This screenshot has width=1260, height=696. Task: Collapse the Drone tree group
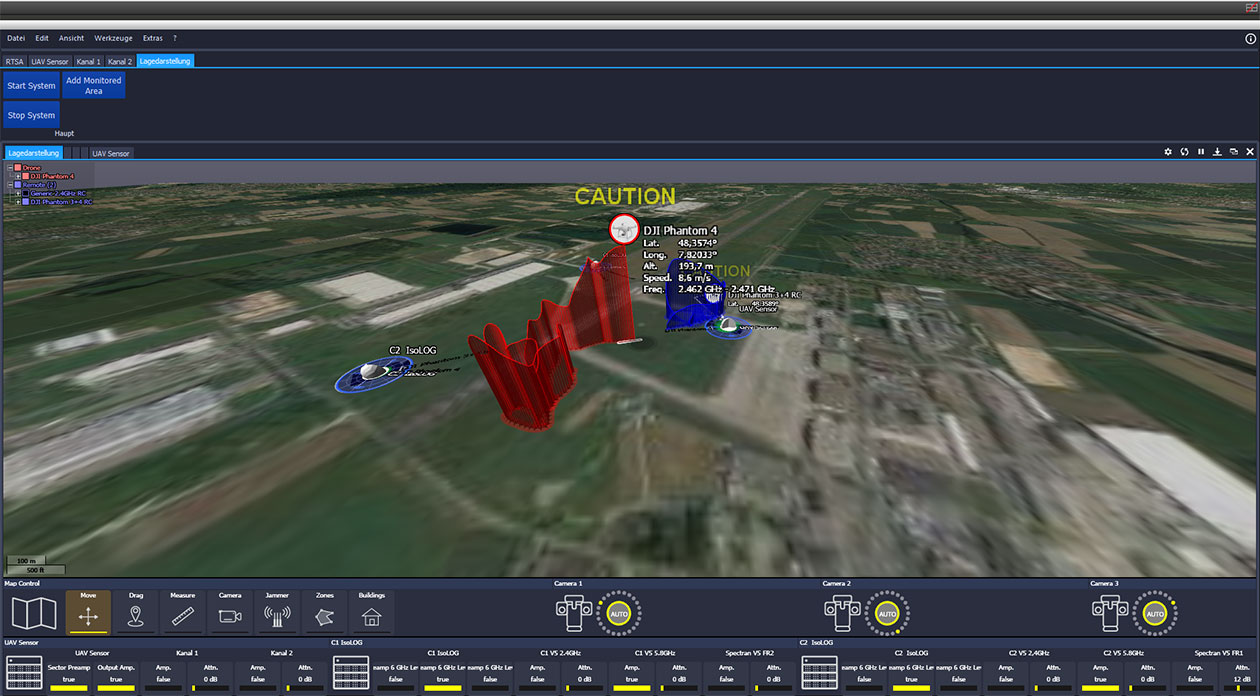coord(9,168)
